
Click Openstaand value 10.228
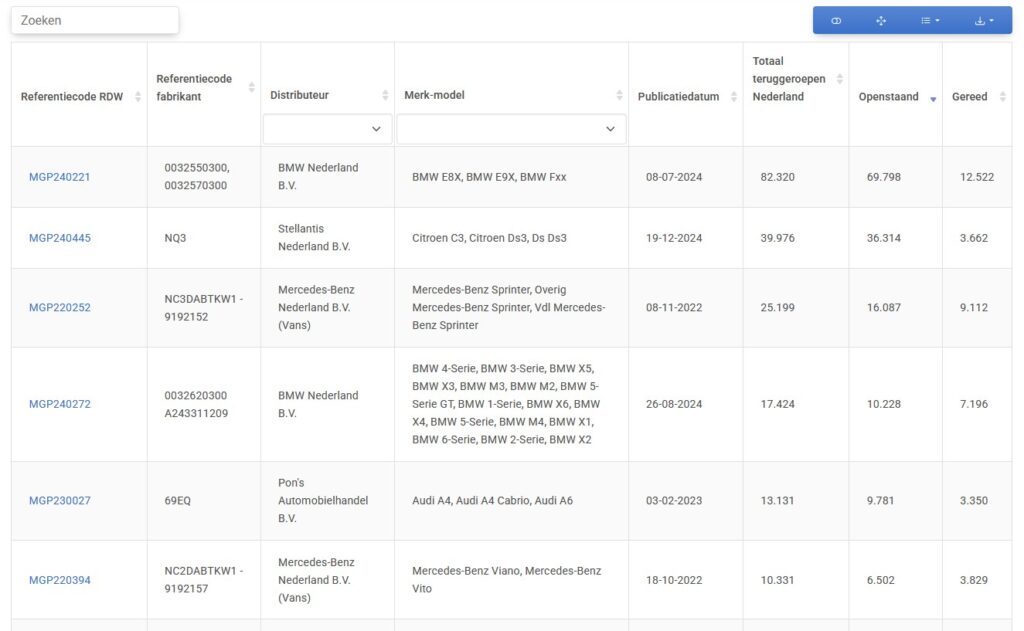pos(884,404)
